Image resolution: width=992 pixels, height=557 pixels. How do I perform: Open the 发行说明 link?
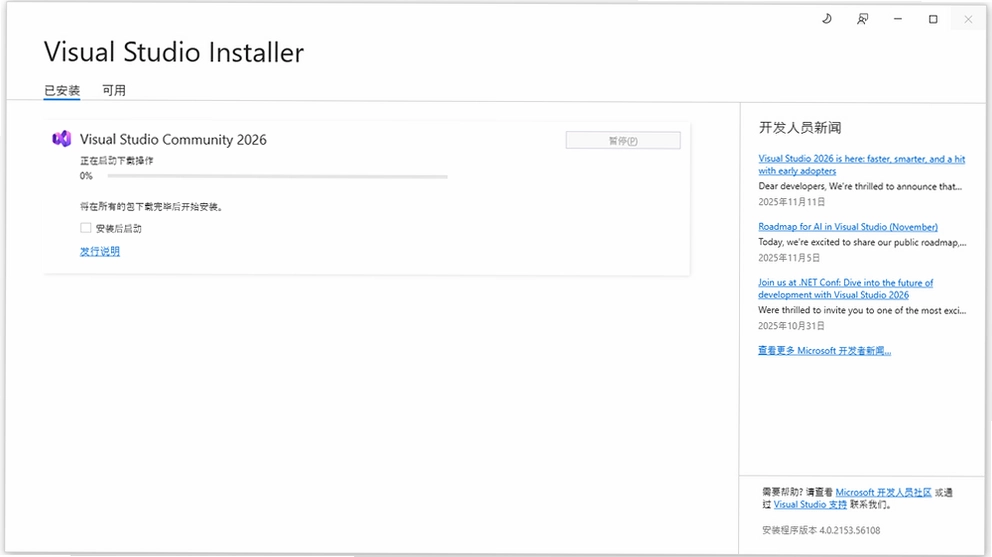click(99, 251)
